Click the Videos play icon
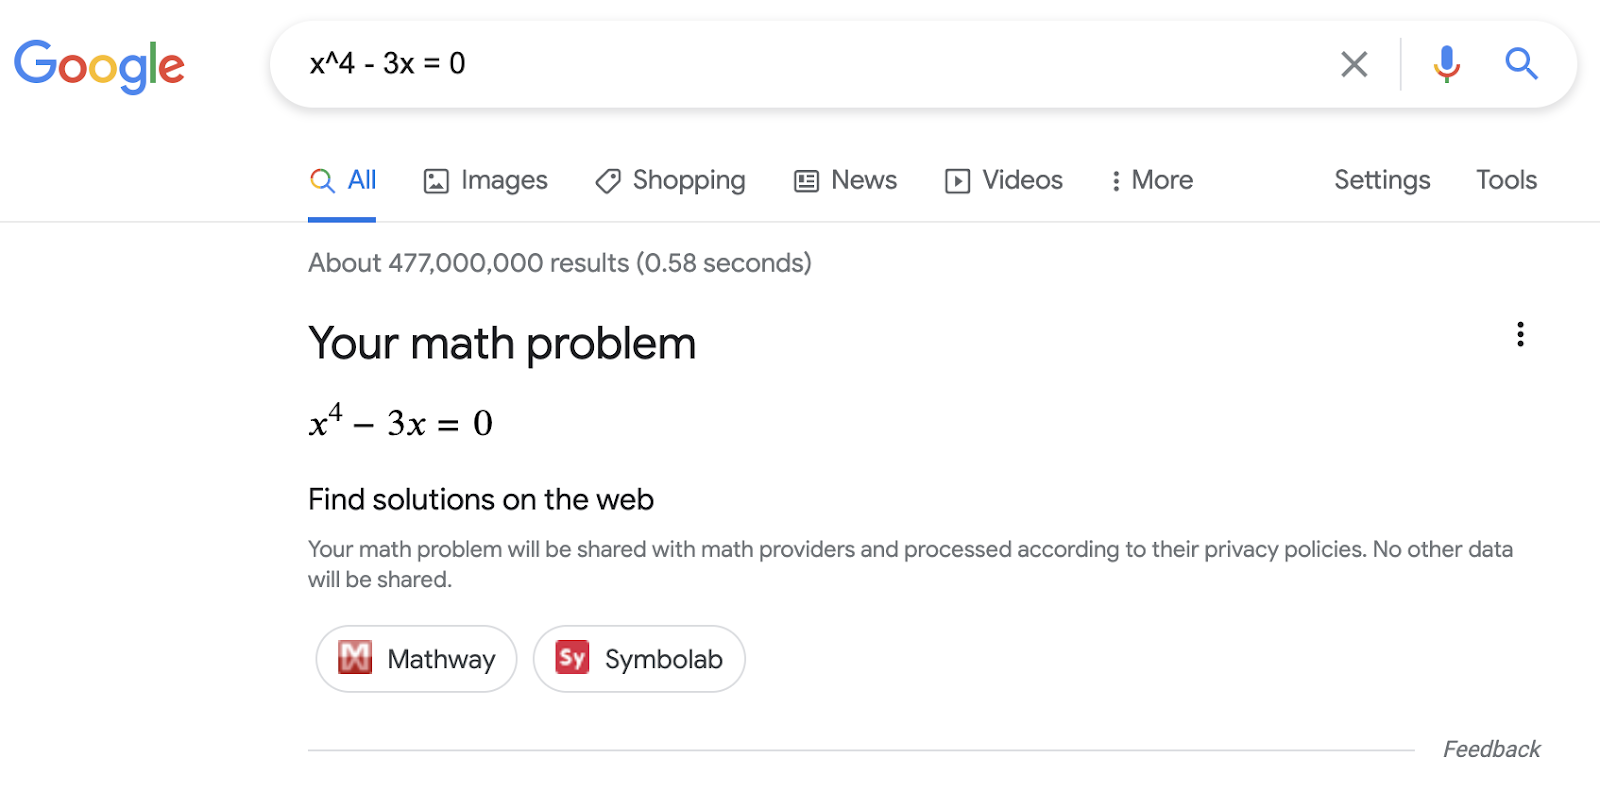1600x791 pixels. 957,181
